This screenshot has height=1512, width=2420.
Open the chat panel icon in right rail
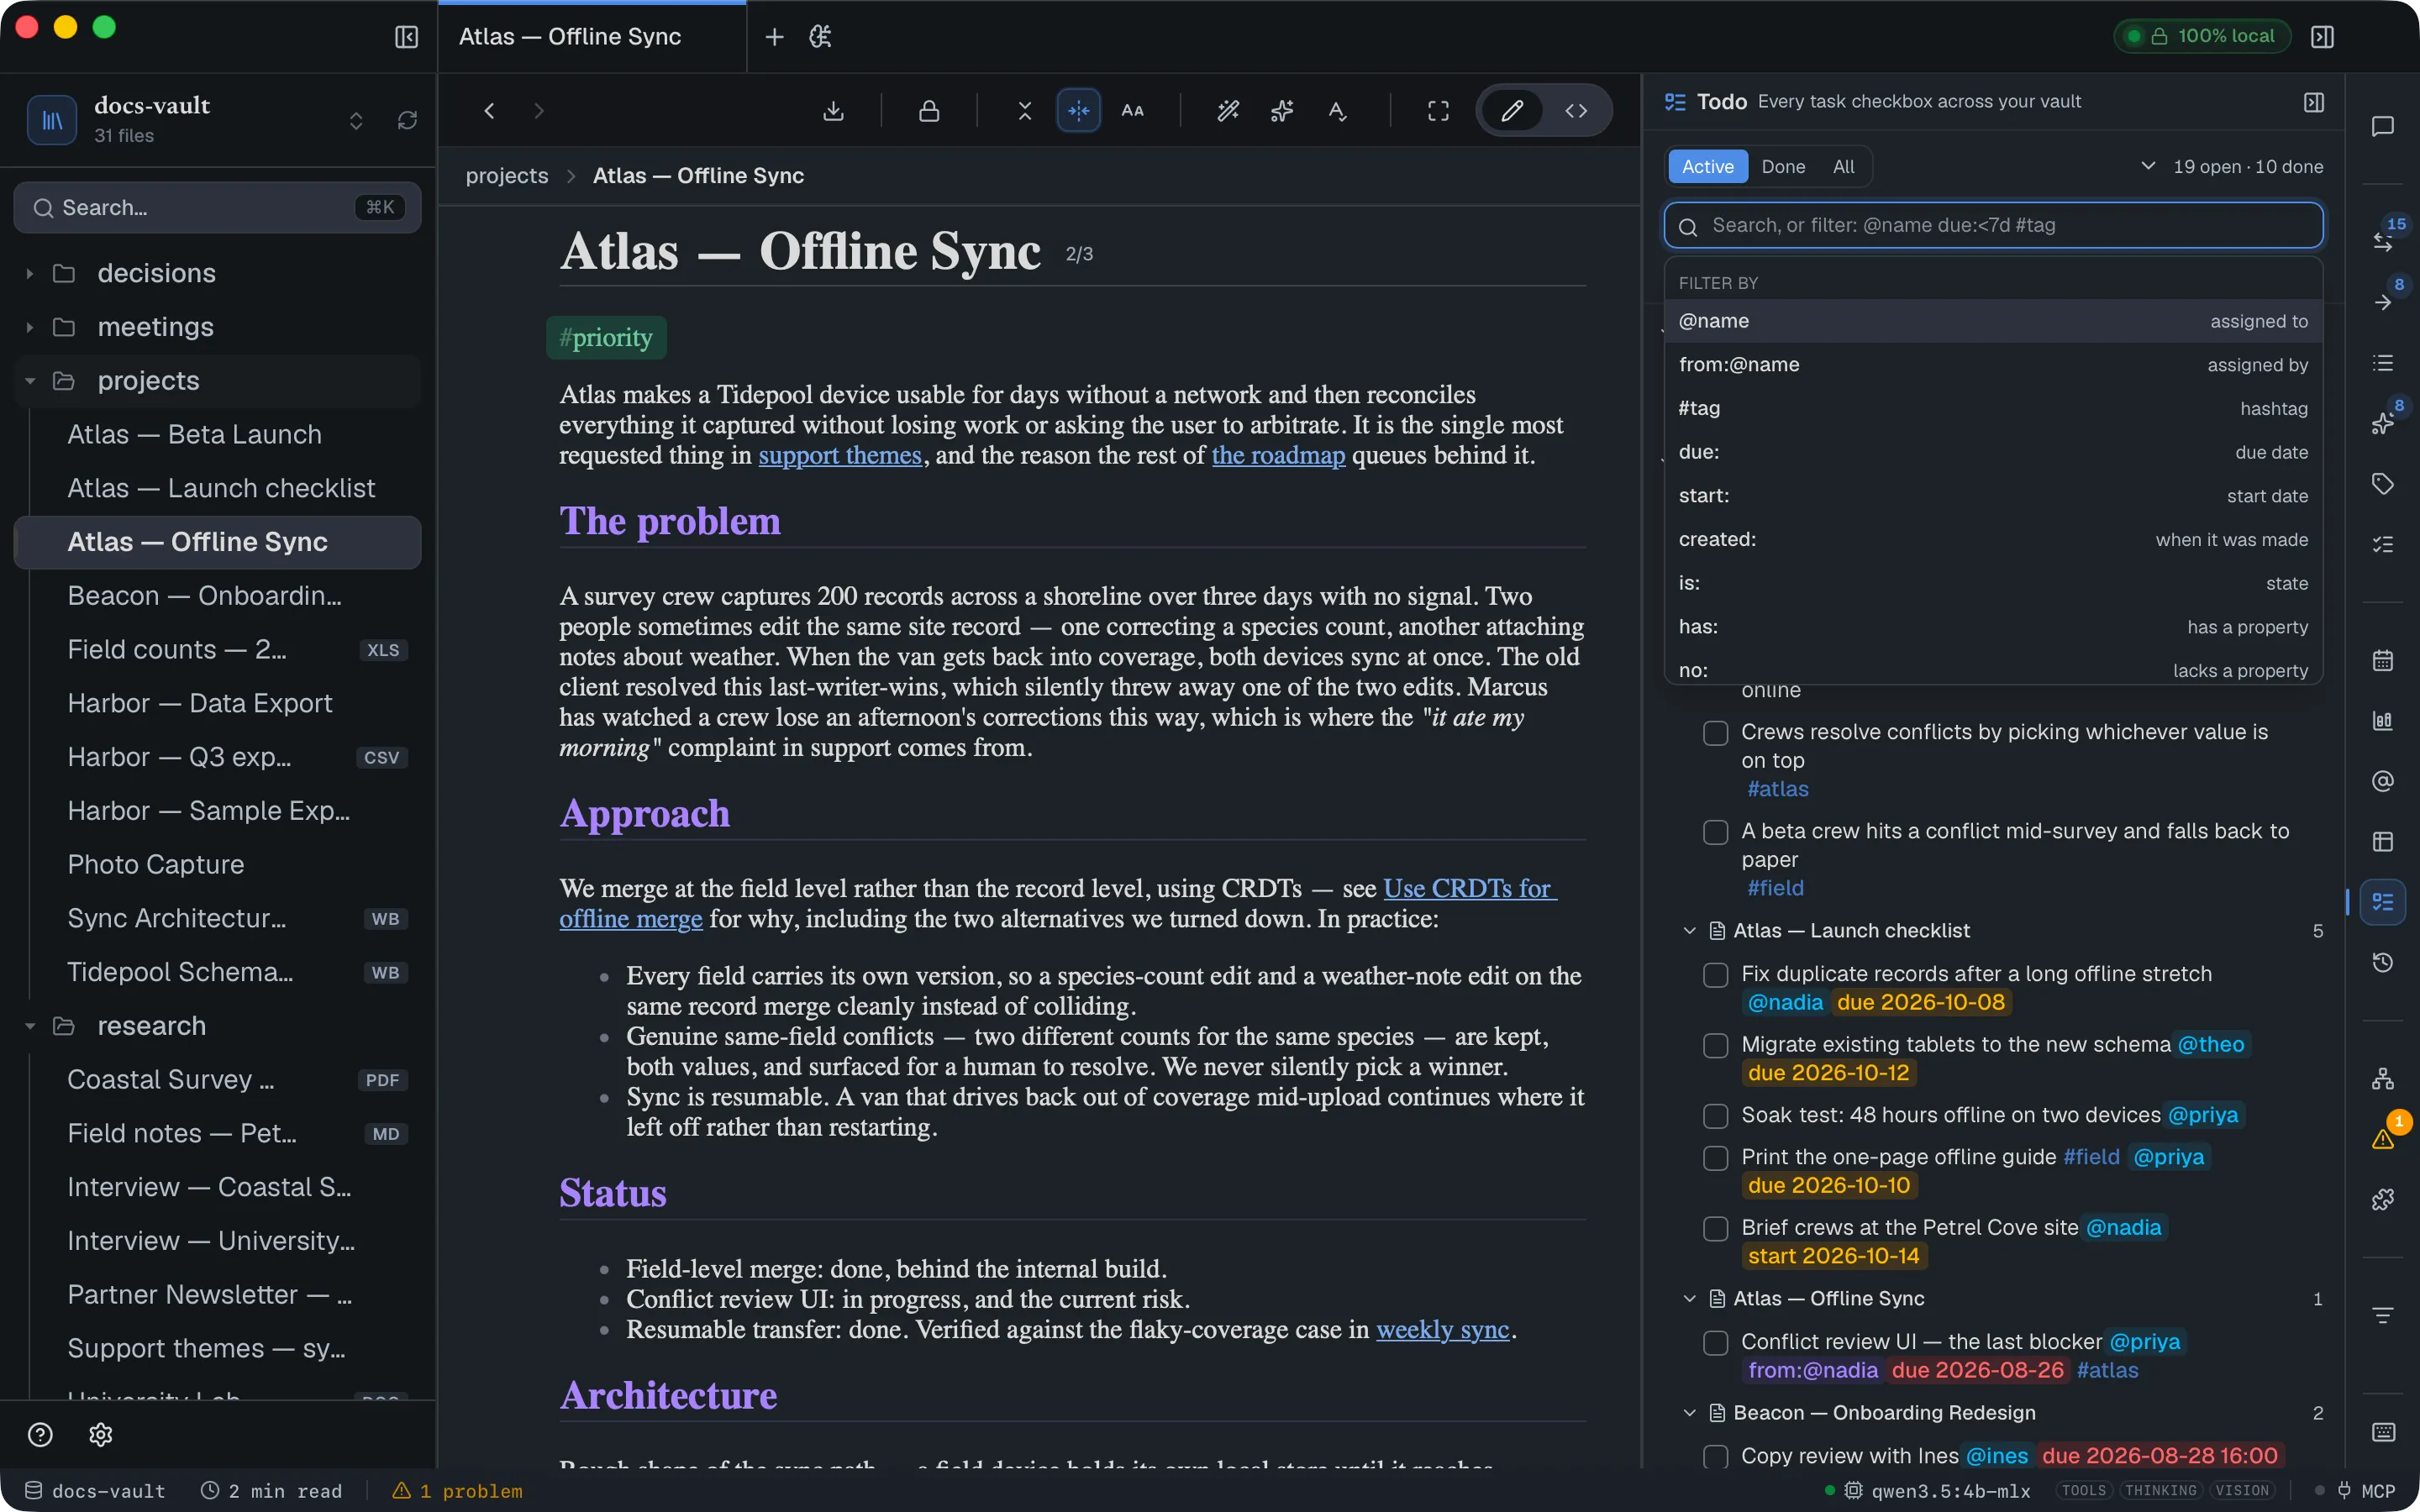(2383, 126)
